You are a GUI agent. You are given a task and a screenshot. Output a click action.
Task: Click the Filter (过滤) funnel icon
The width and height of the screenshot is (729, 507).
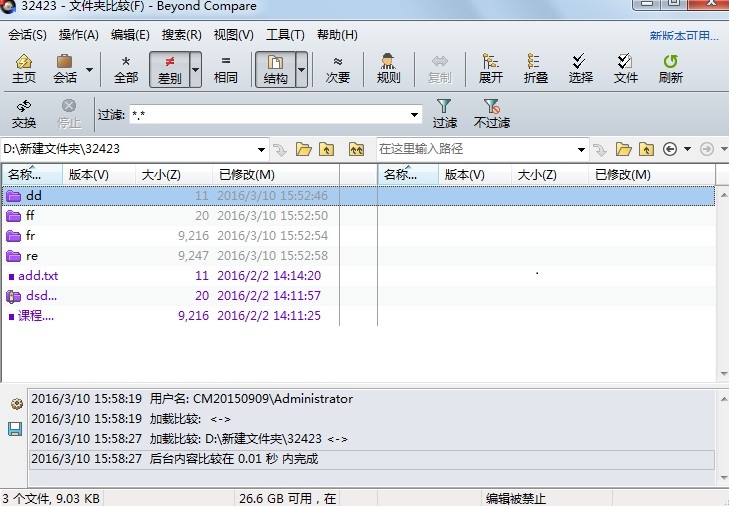[445, 113]
